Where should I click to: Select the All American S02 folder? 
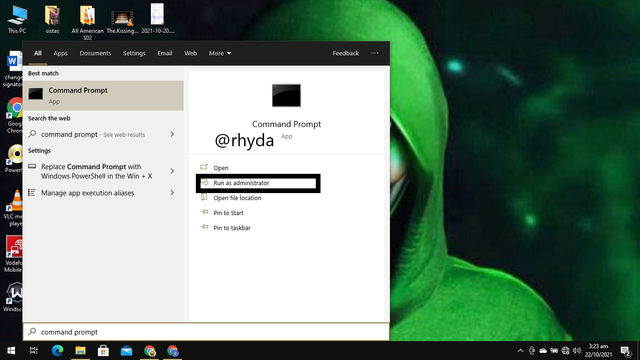click(87, 22)
